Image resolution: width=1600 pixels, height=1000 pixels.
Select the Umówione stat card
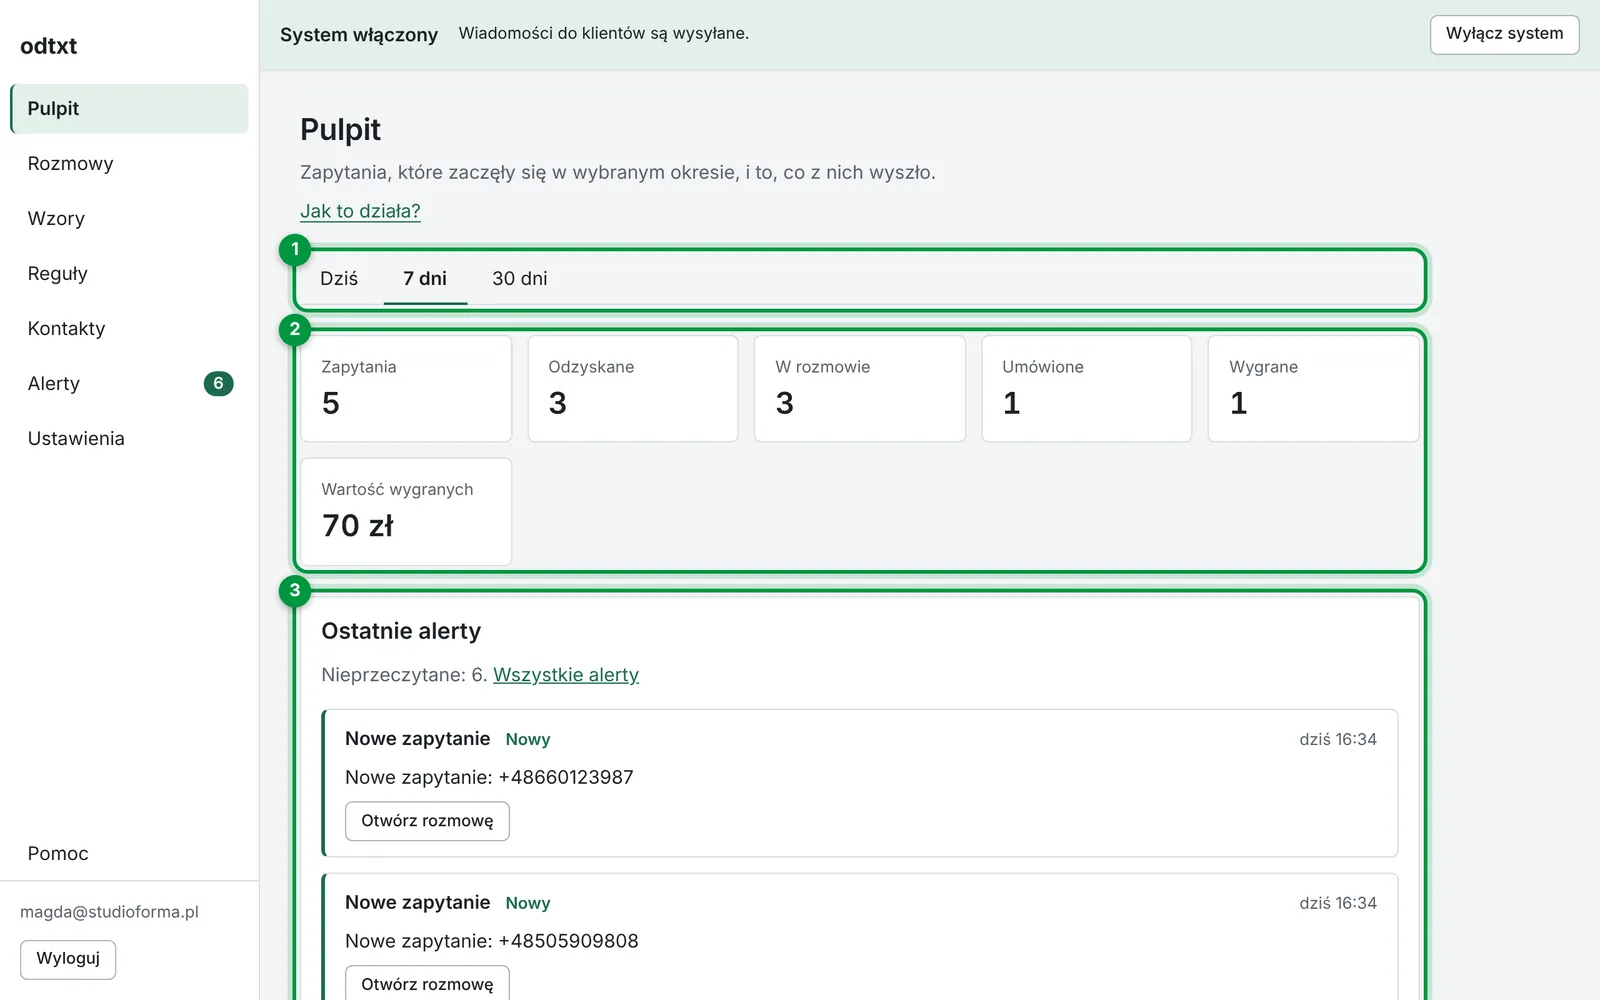coord(1087,389)
